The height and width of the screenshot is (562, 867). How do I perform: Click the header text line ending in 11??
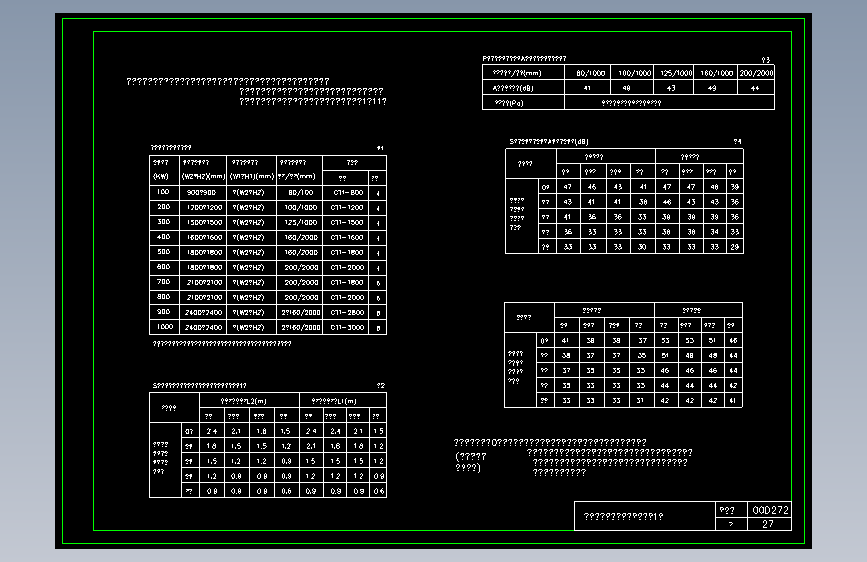coord(313,102)
